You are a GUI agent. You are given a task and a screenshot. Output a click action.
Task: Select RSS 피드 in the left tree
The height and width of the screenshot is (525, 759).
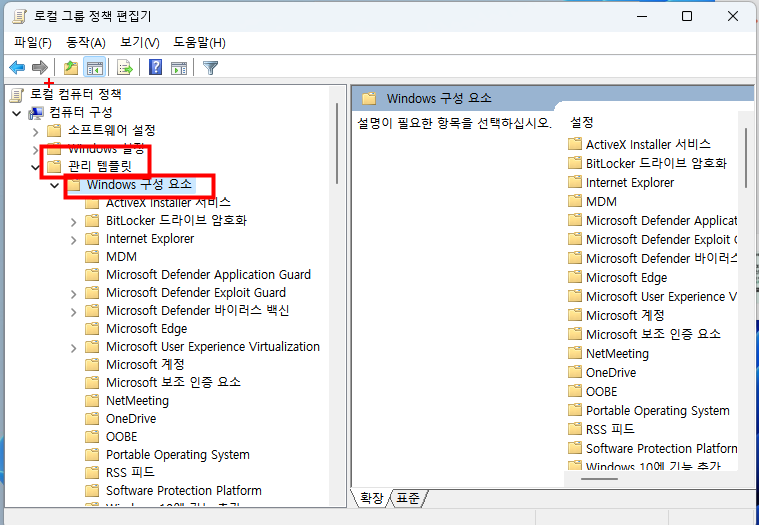point(130,473)
